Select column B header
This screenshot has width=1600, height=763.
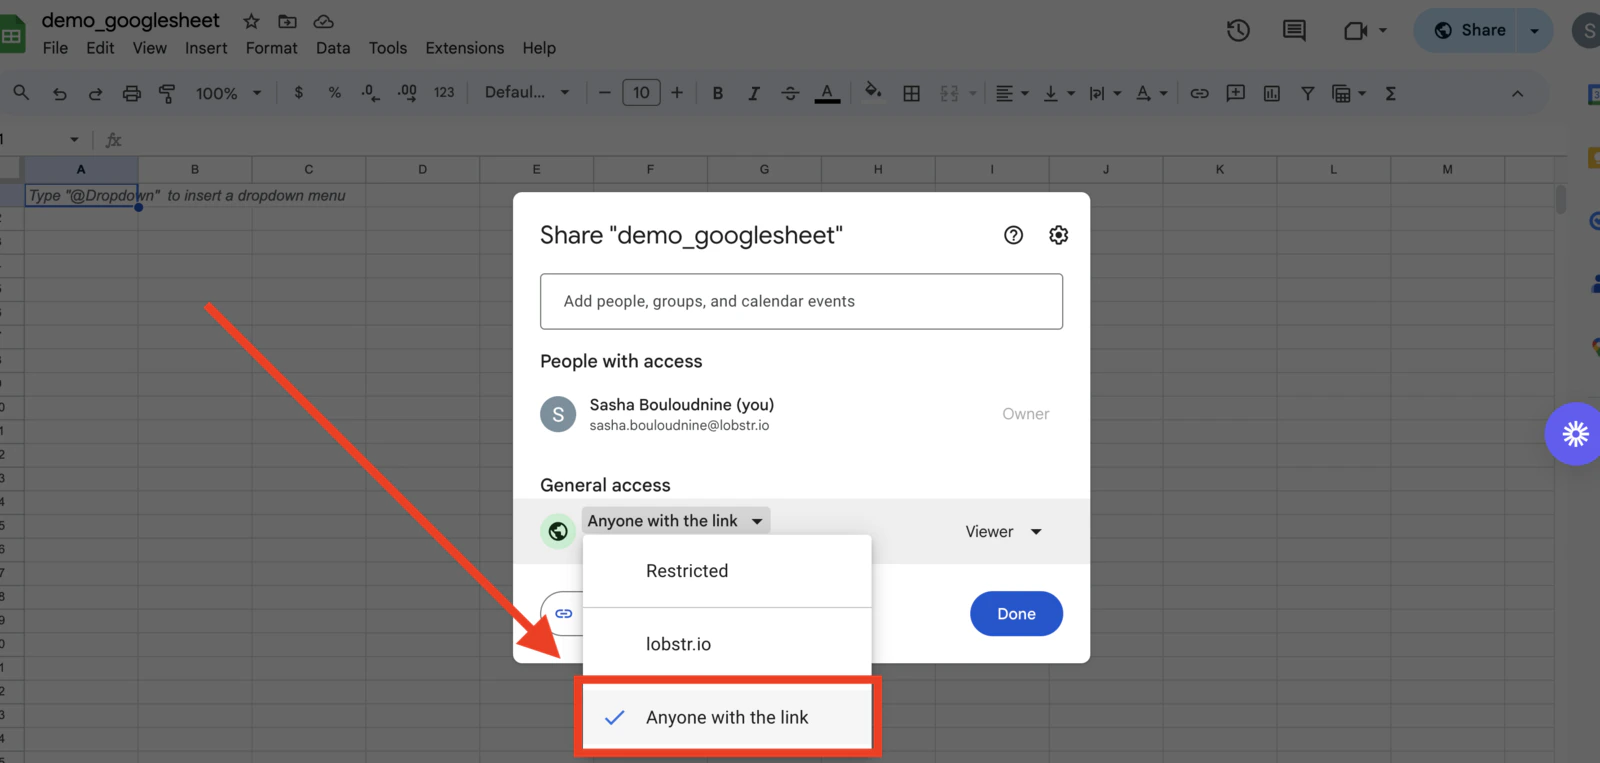[195, 169]
